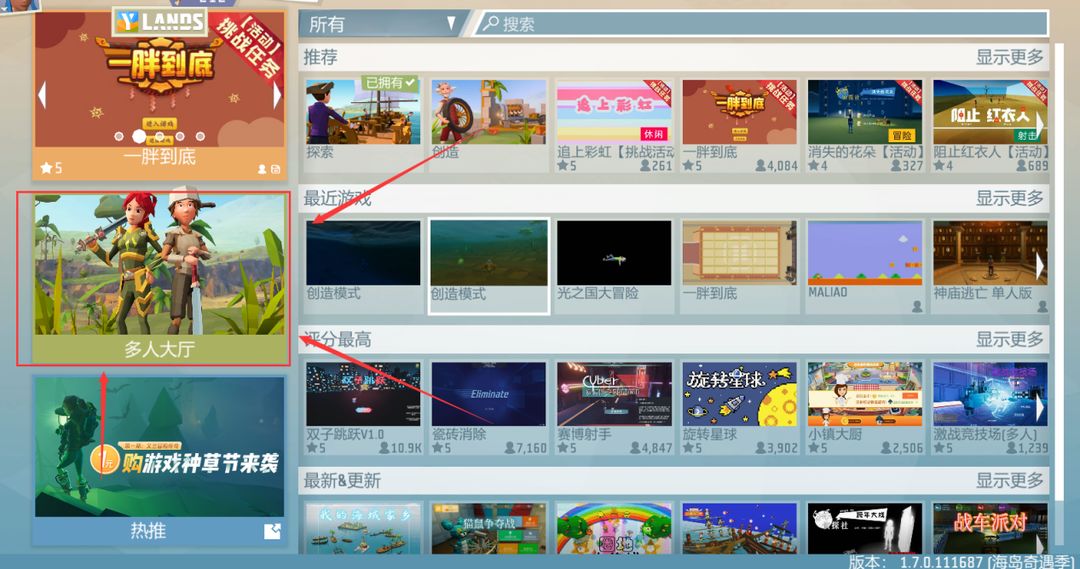Open the highlighted second 创造模式 recent game
This screenshot has height=569, width=1080.
click(x=488, y=266)
